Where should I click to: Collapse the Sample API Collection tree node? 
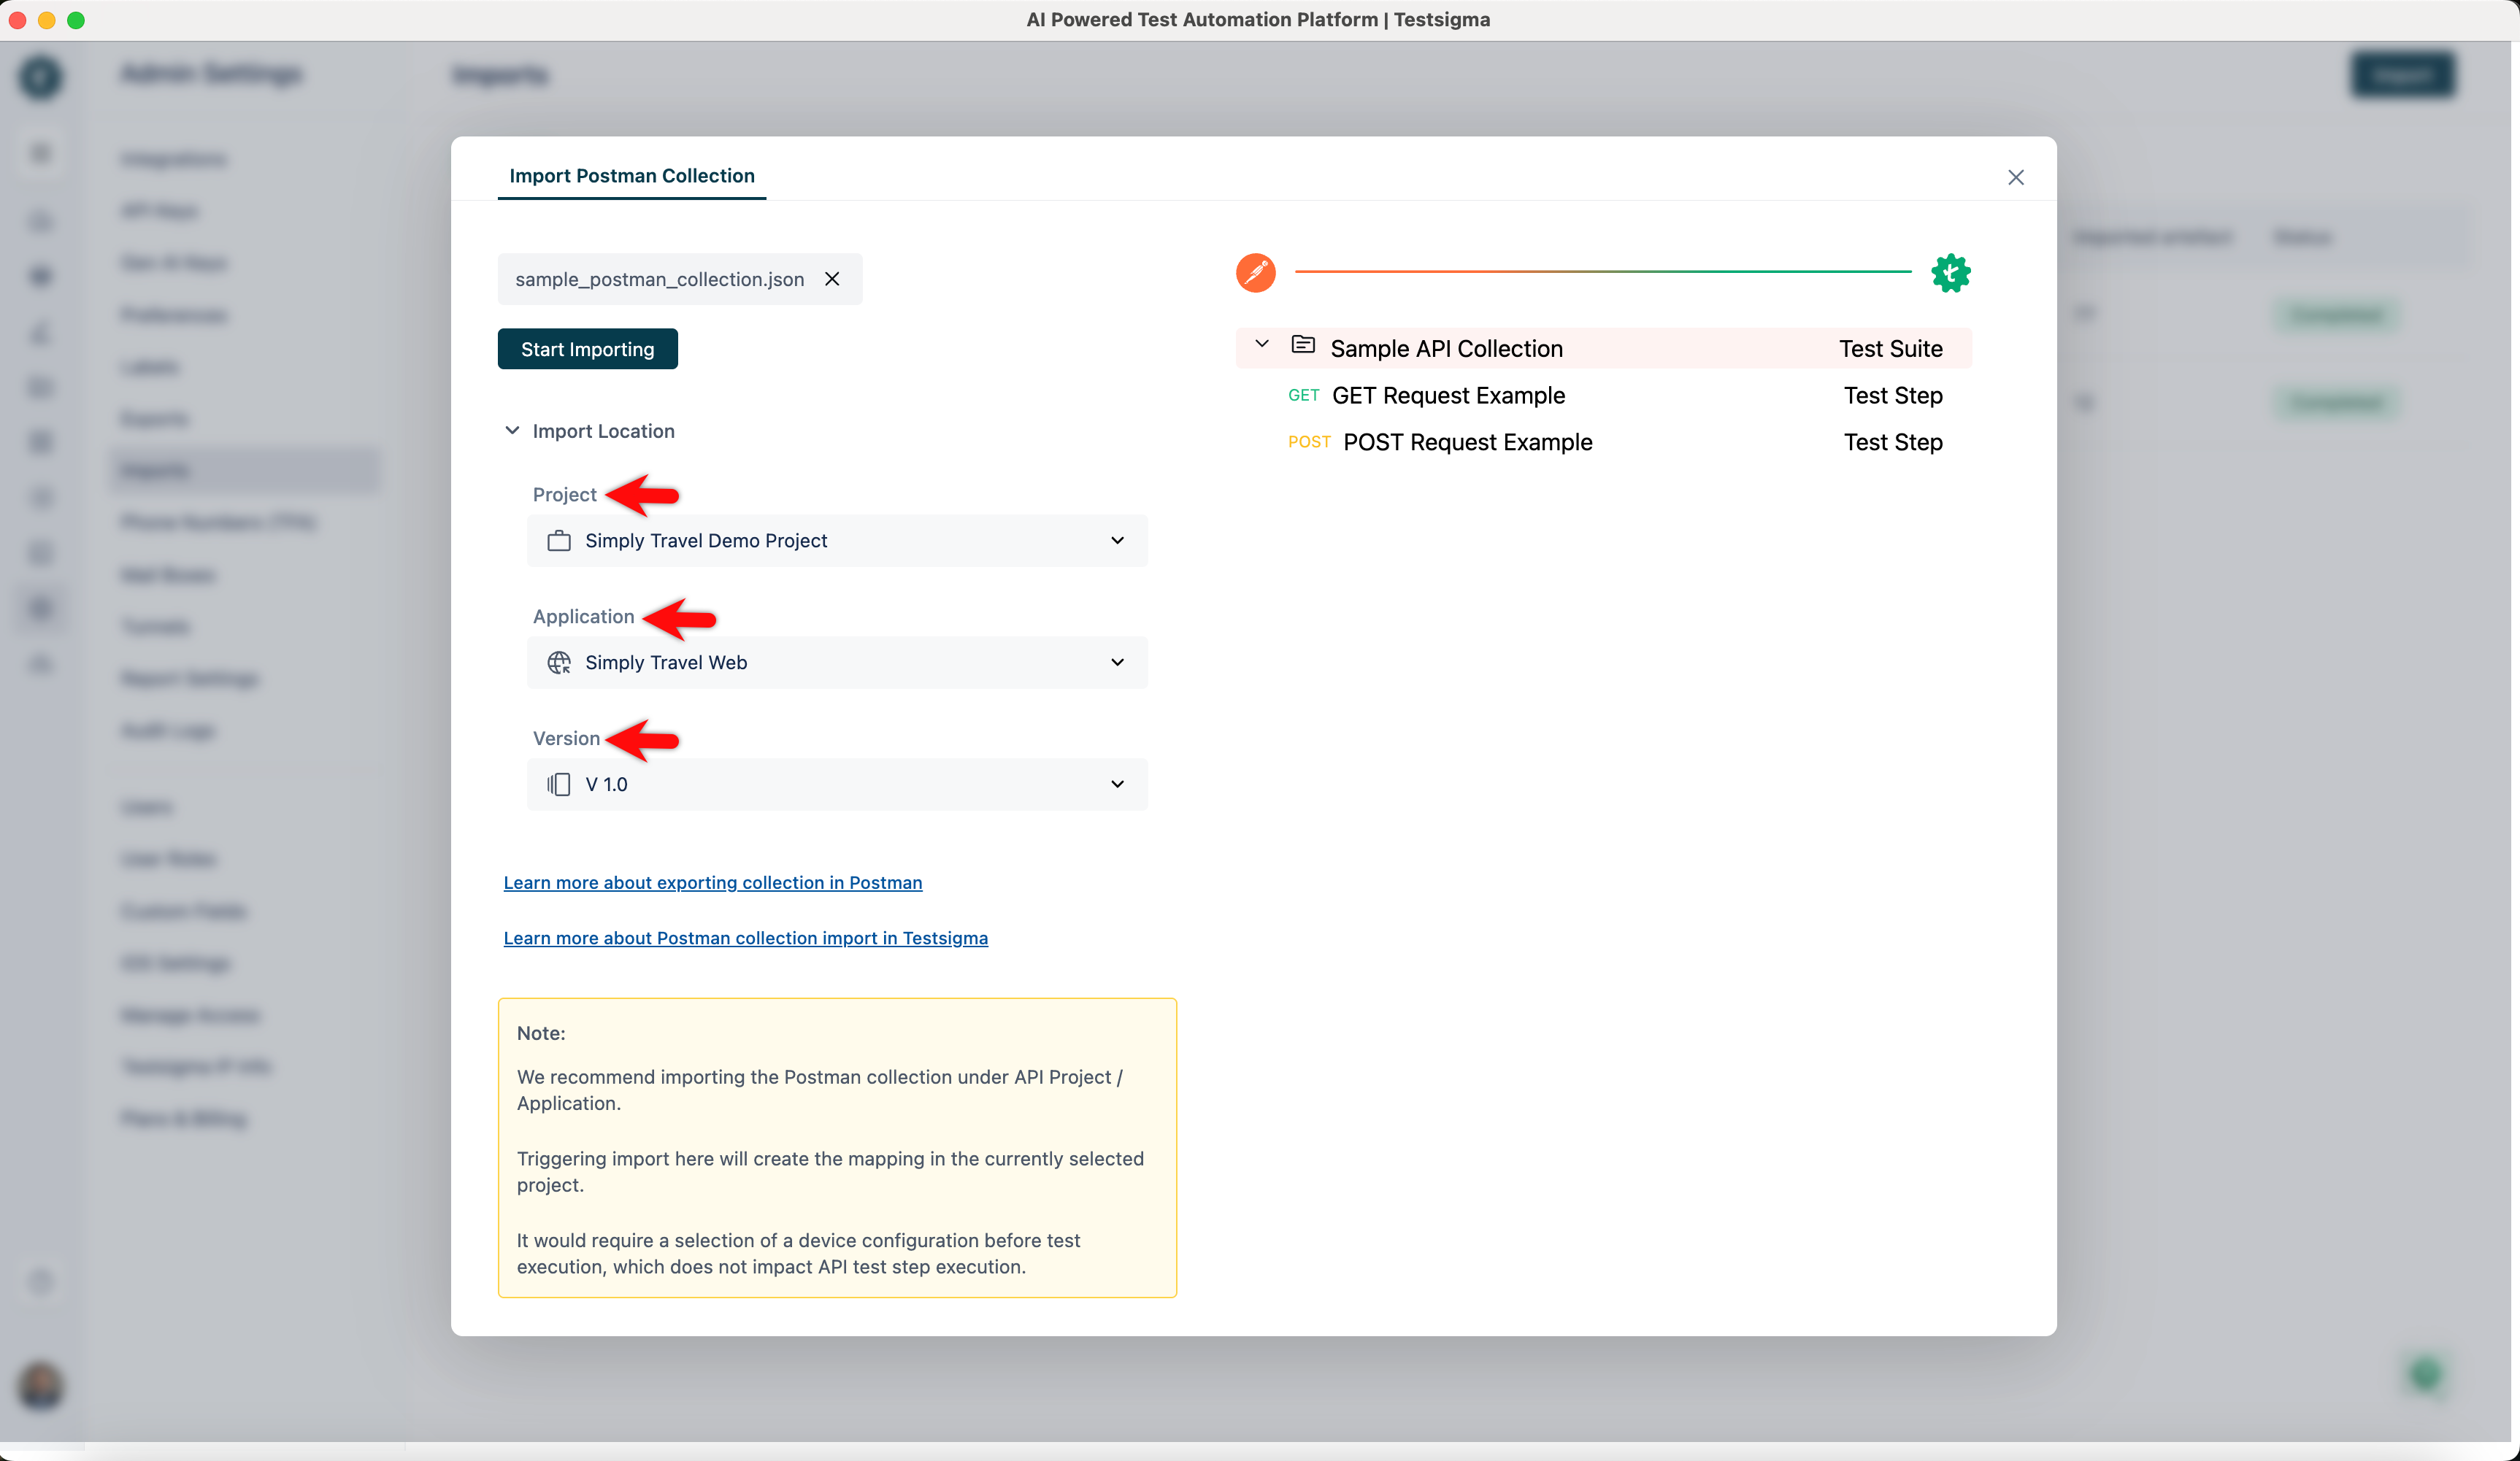(1262, 345)
